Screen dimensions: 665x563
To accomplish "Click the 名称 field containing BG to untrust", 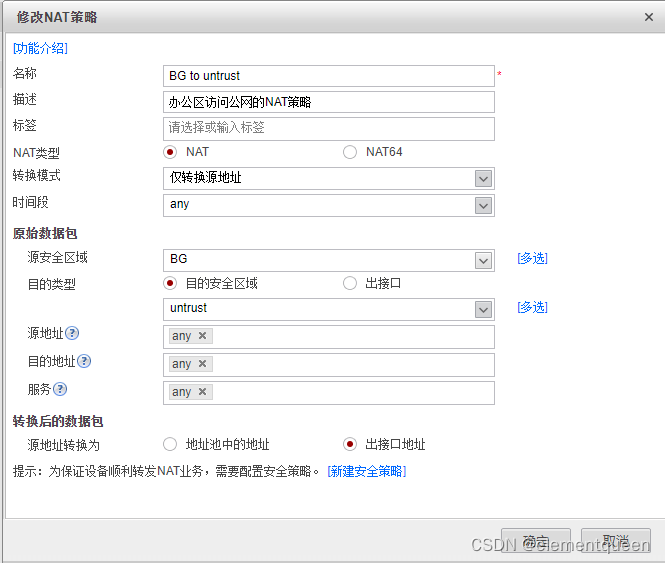I will [329, 76].
